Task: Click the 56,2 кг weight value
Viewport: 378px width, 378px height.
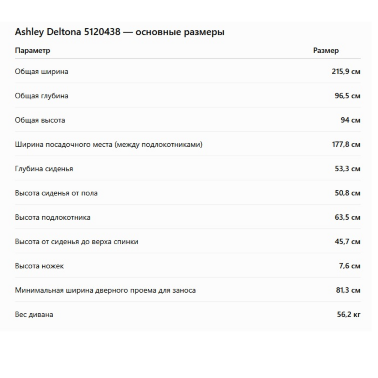Action: (x=349, y=315)
